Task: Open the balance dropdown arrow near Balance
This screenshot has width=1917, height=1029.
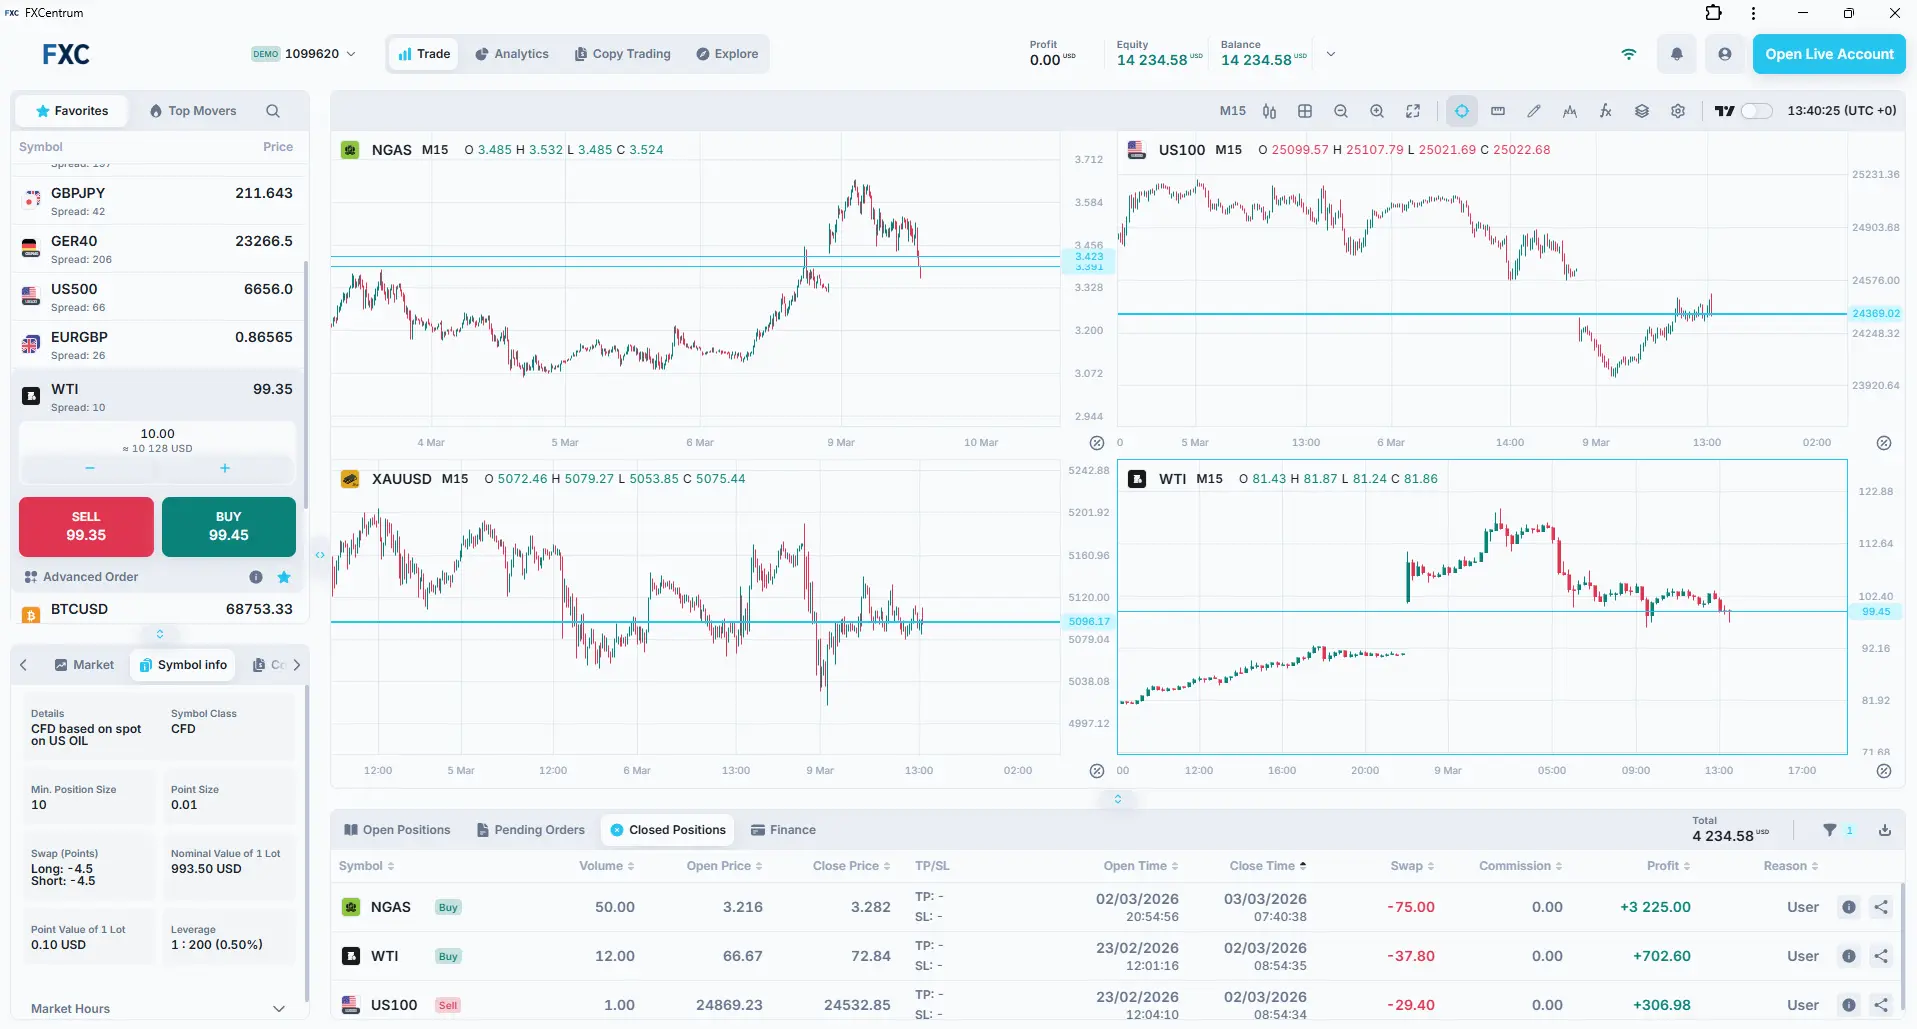Action: pyautogui.click(x=1330, y=54)
